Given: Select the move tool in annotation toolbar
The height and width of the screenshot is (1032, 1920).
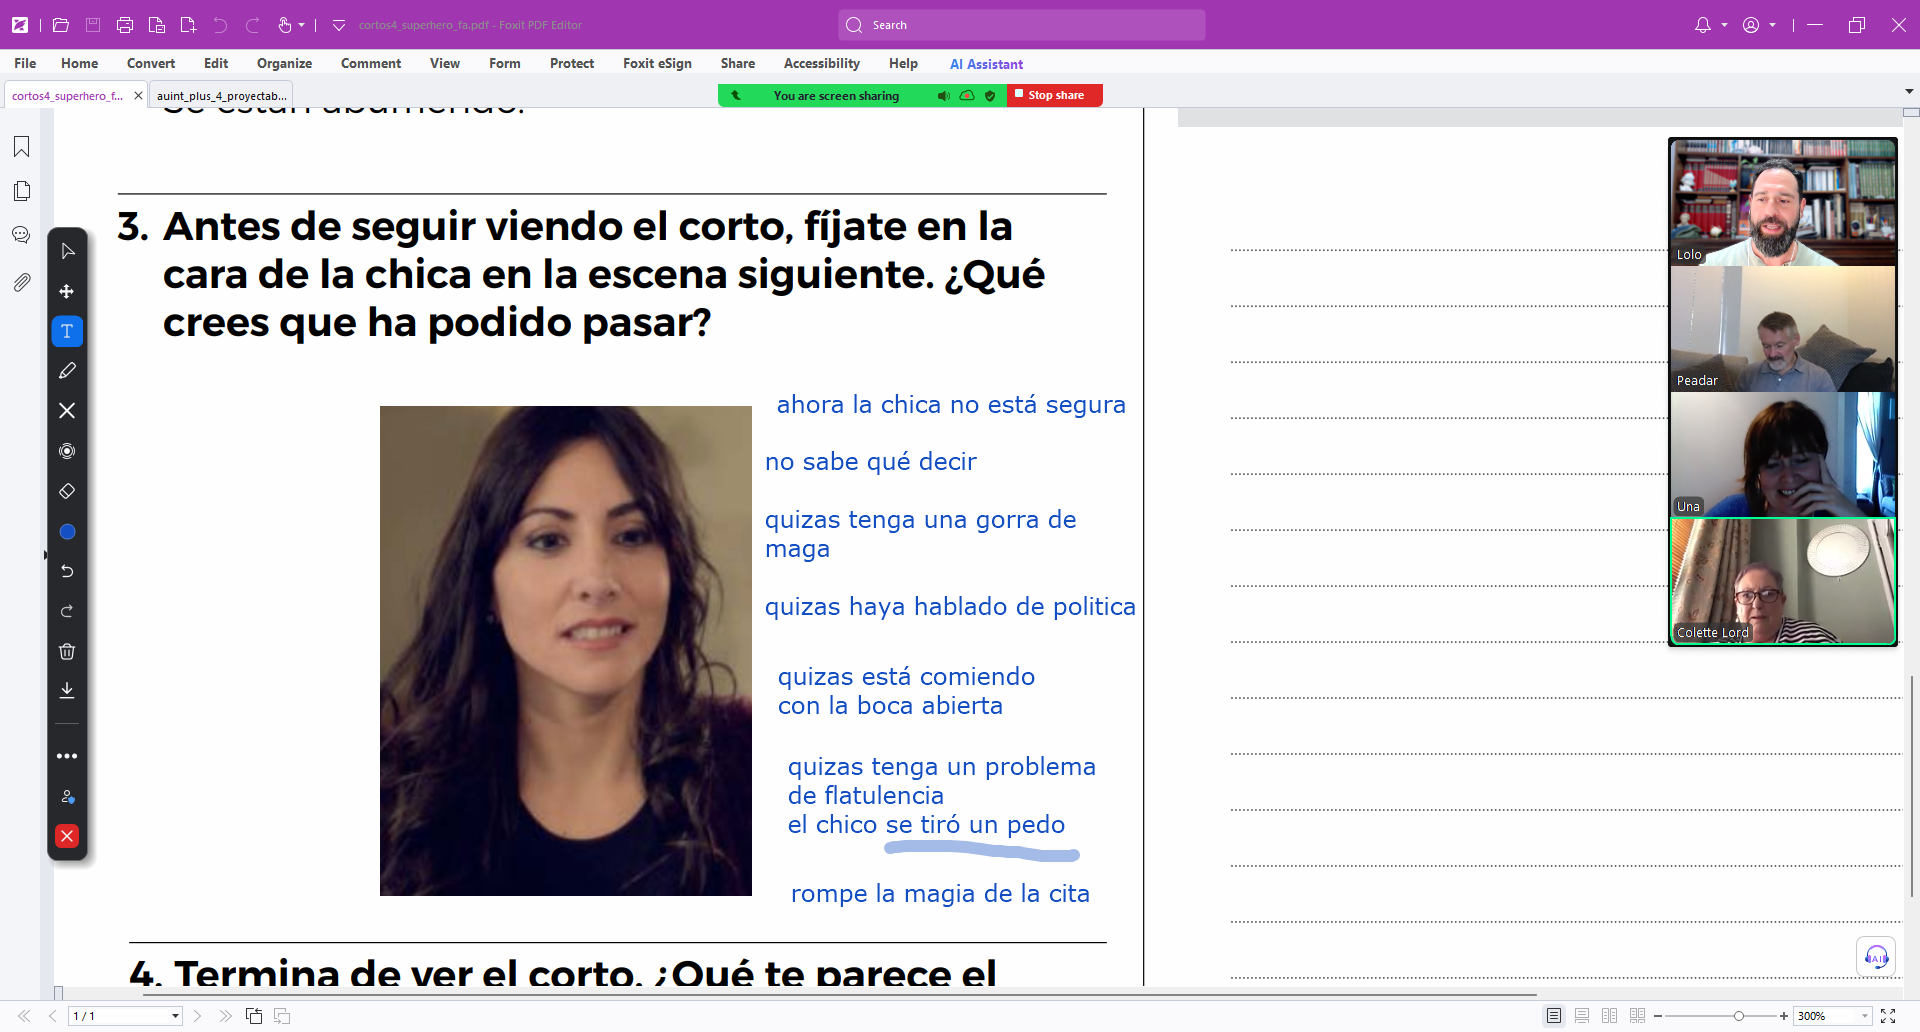Looking at the screenshot, I should [67, 291].
